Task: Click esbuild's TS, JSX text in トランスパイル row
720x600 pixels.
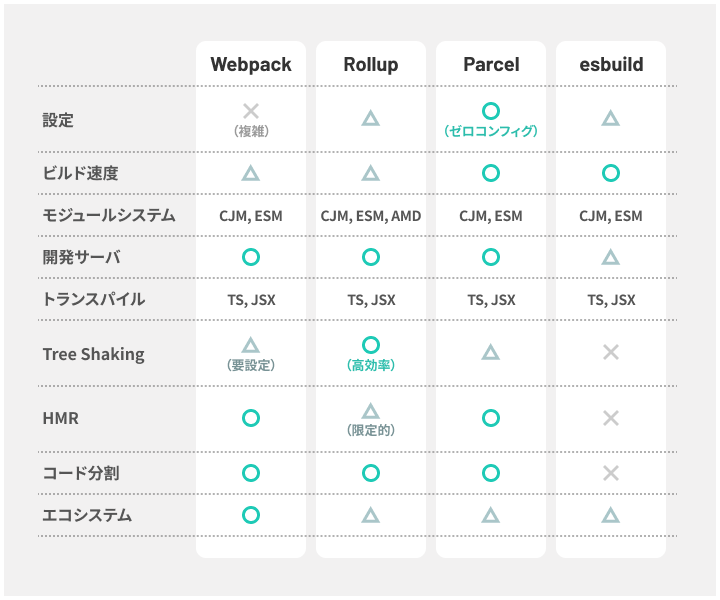Action: 611,300
